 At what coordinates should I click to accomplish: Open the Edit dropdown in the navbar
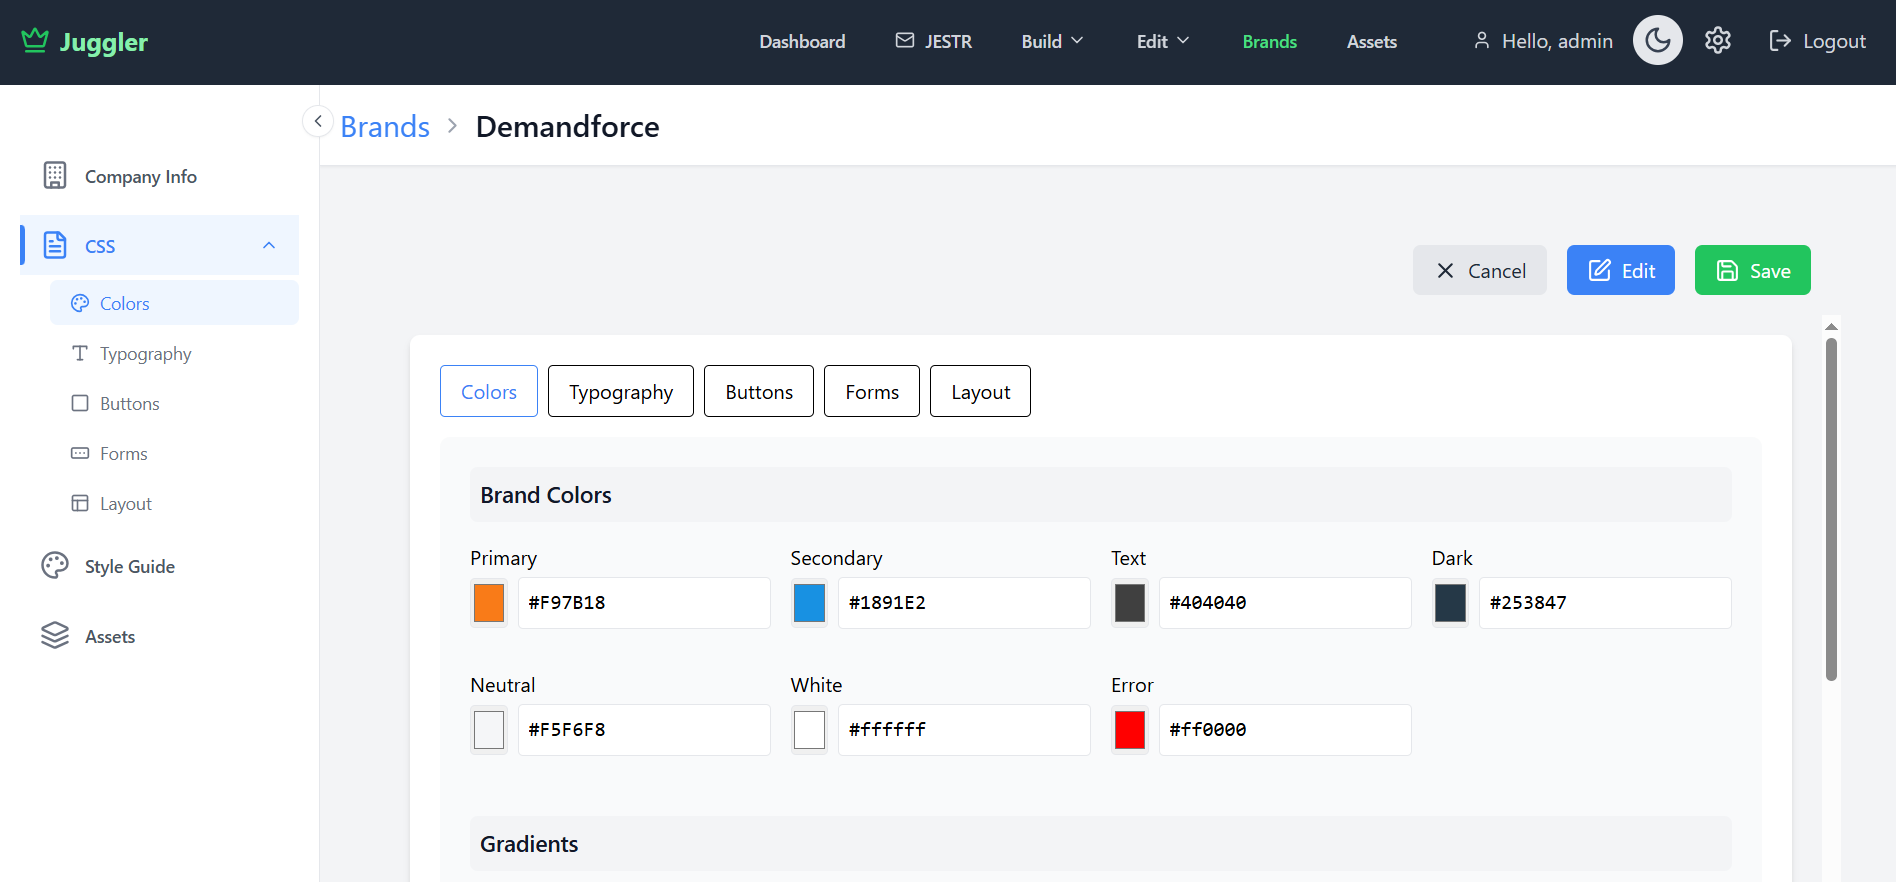click(1163, 41)
